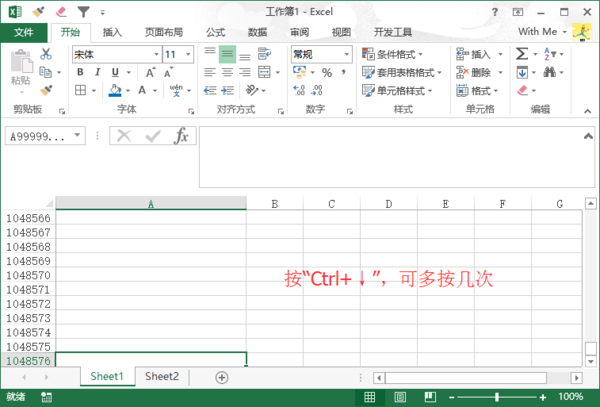
Task: Switch to the 插入 Insert tab
Action: tap(112, 33)
